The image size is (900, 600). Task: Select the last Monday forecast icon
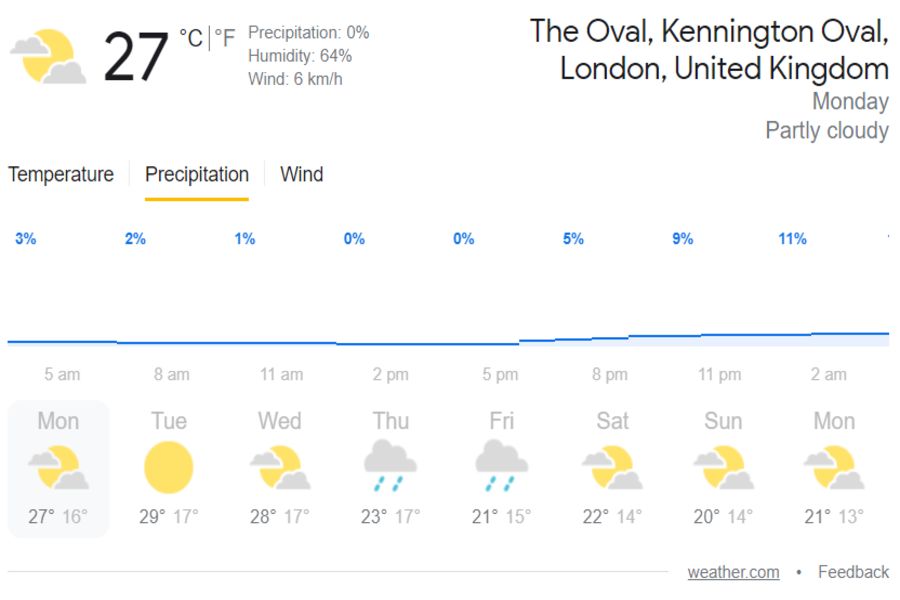[x=833, y=468]
